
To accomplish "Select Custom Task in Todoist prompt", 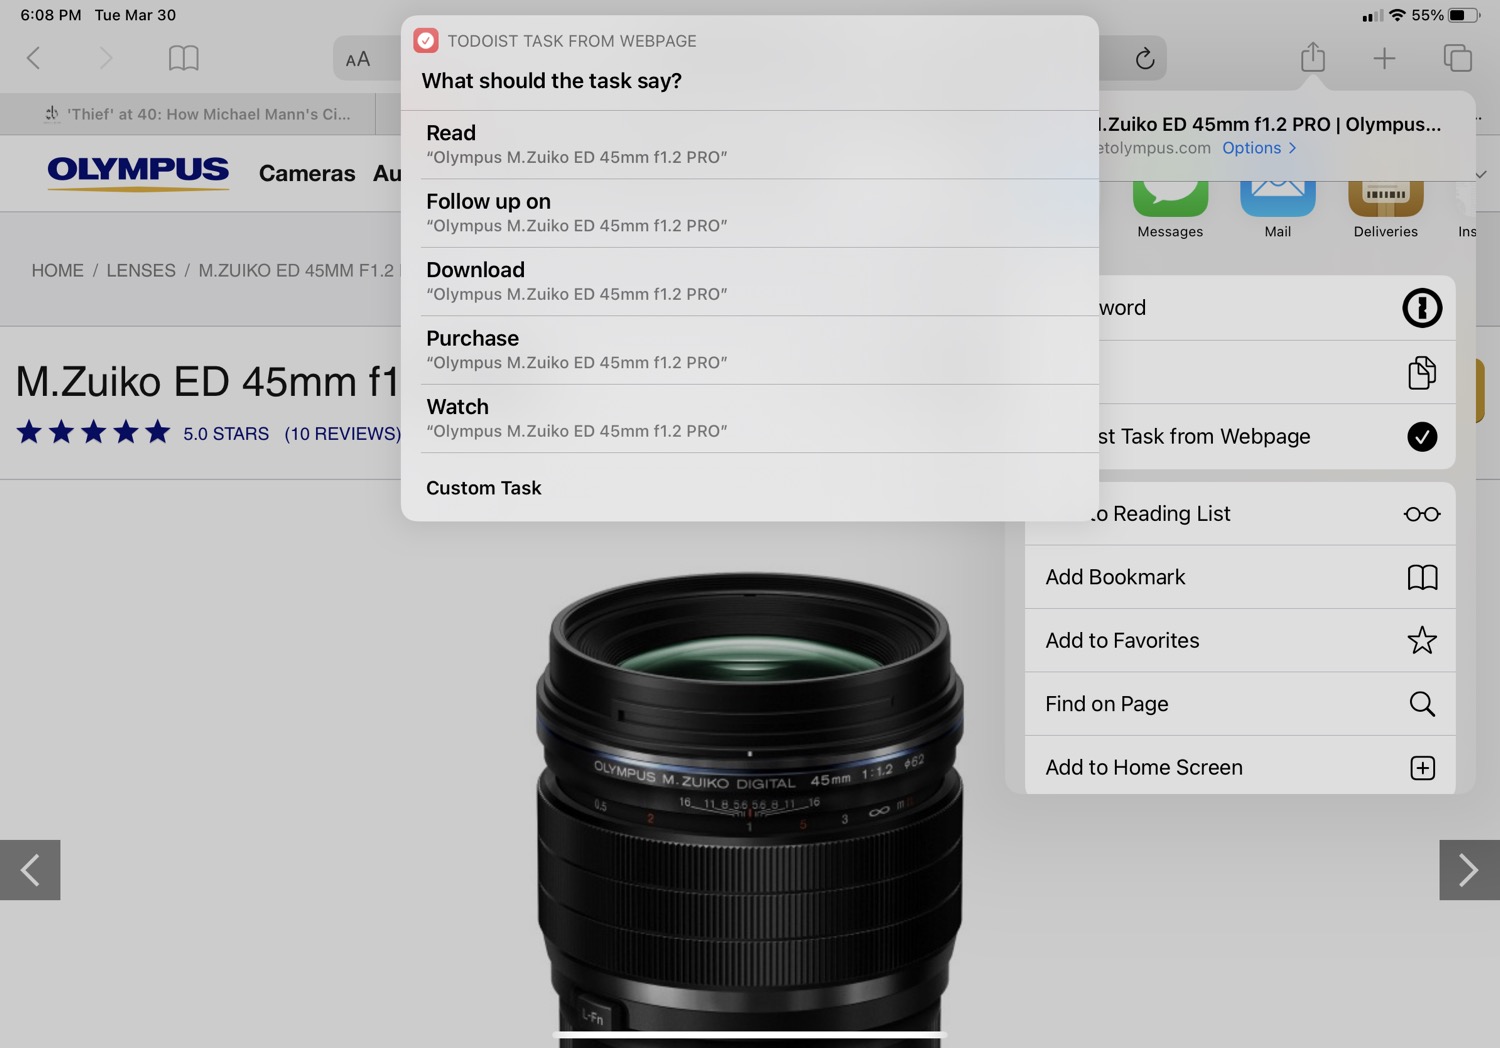I will tap(750, 487).
